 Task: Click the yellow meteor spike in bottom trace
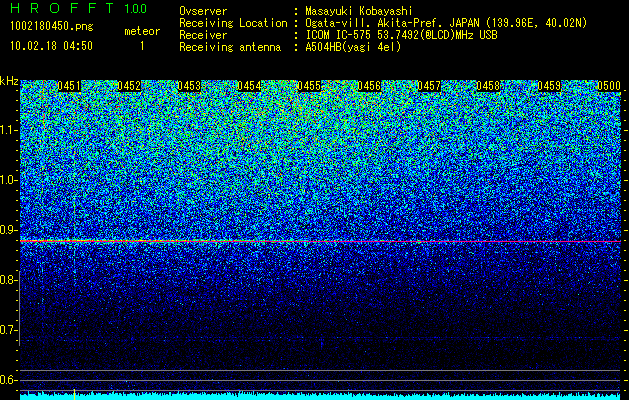(74, 394)
